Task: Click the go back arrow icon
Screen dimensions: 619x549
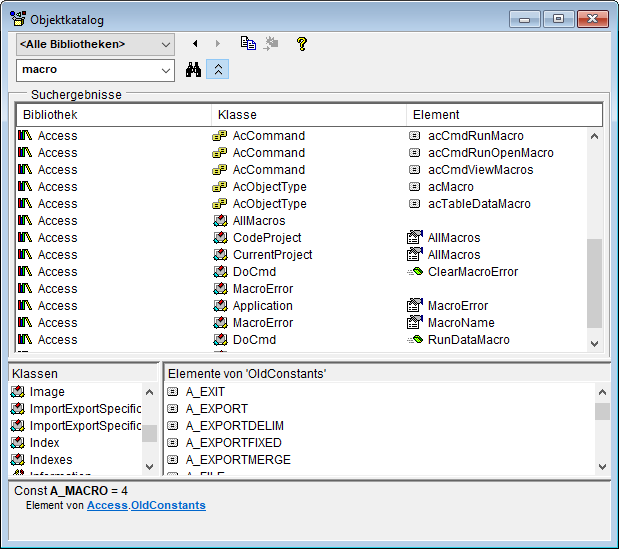Action: (195, 44)
